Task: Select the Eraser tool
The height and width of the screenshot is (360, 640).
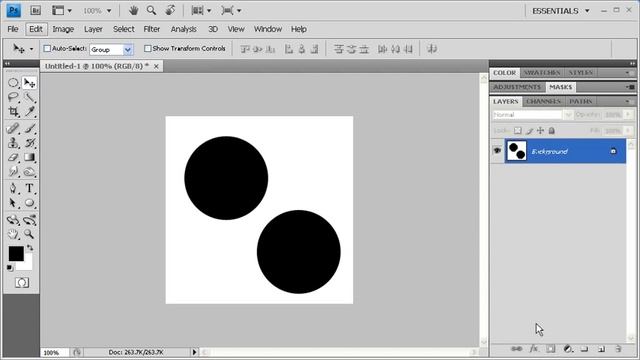Action: tap(13, 157)
